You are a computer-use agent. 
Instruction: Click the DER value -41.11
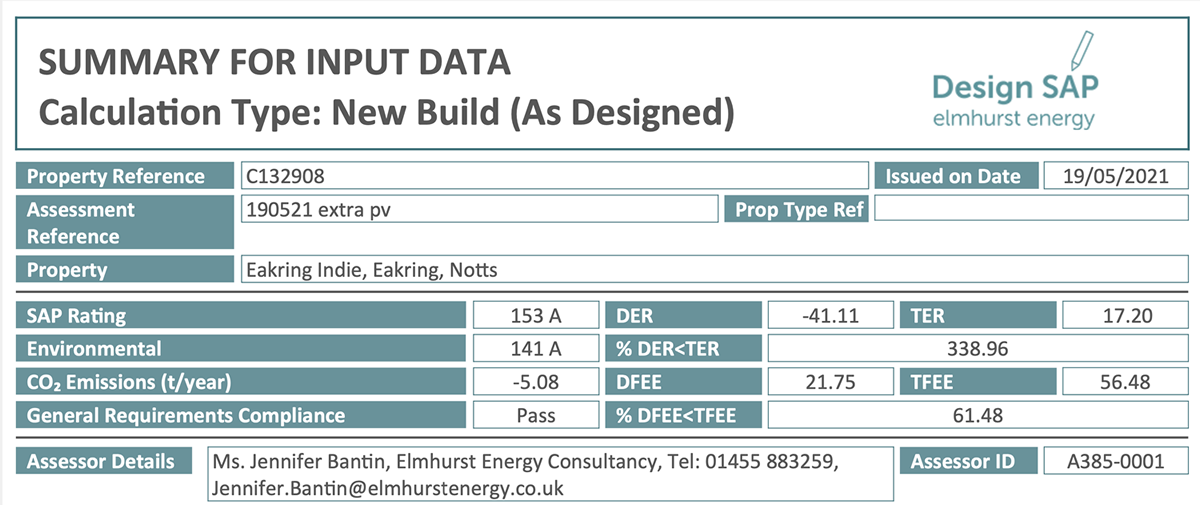point(829,316)
